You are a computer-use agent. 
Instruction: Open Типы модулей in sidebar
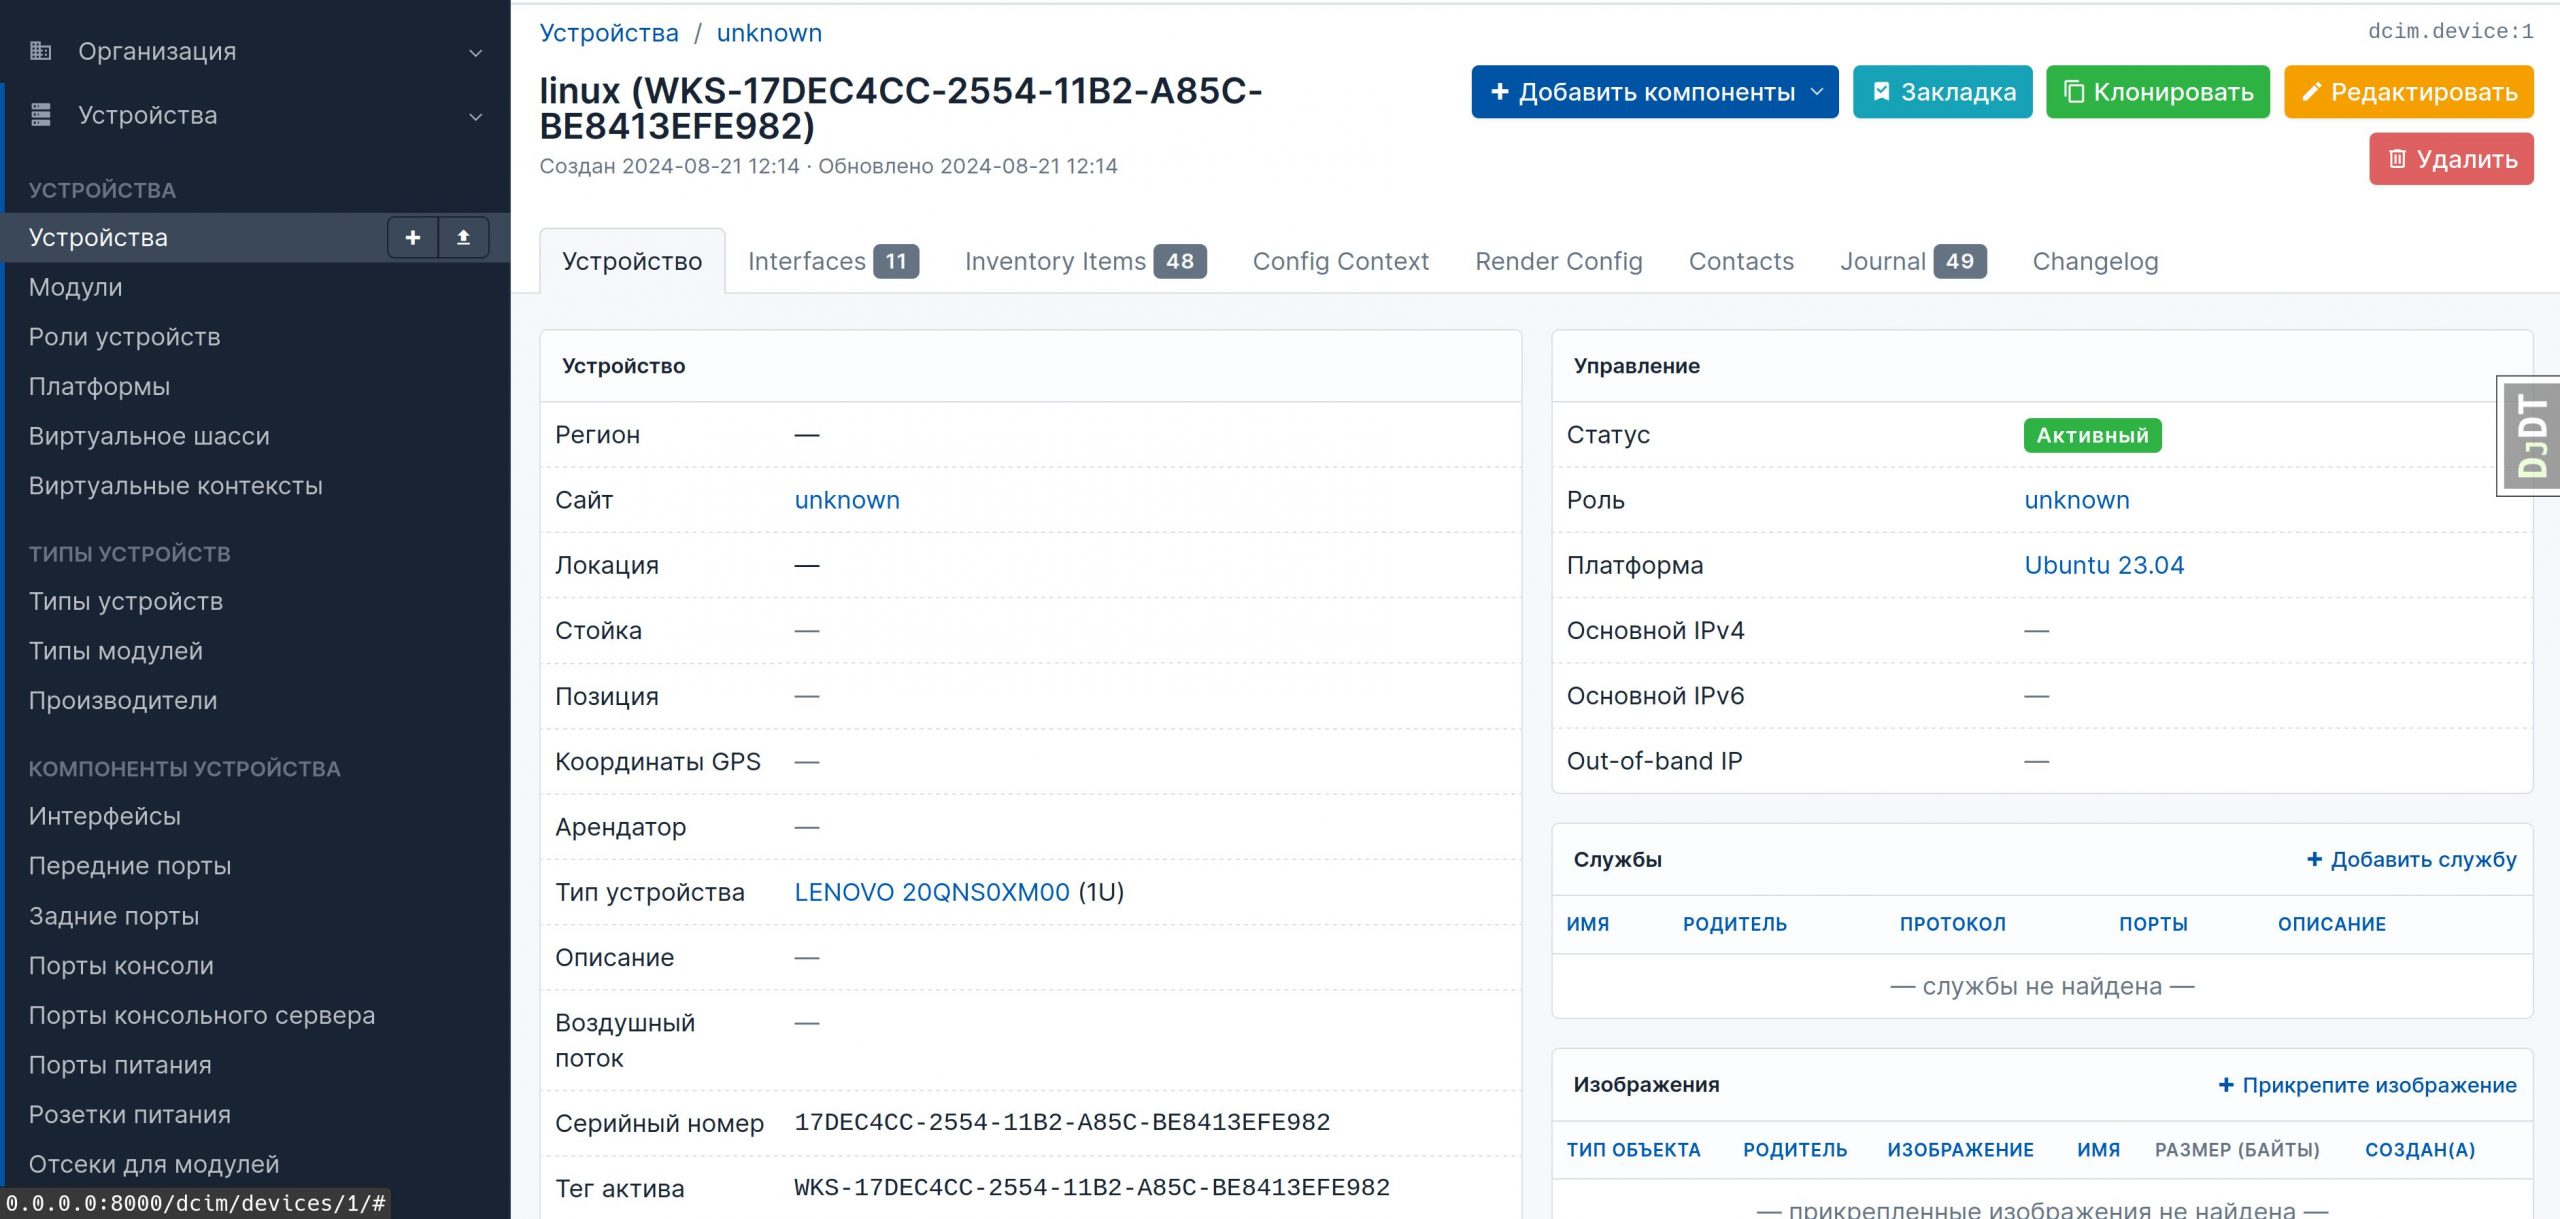pos(116,652)
